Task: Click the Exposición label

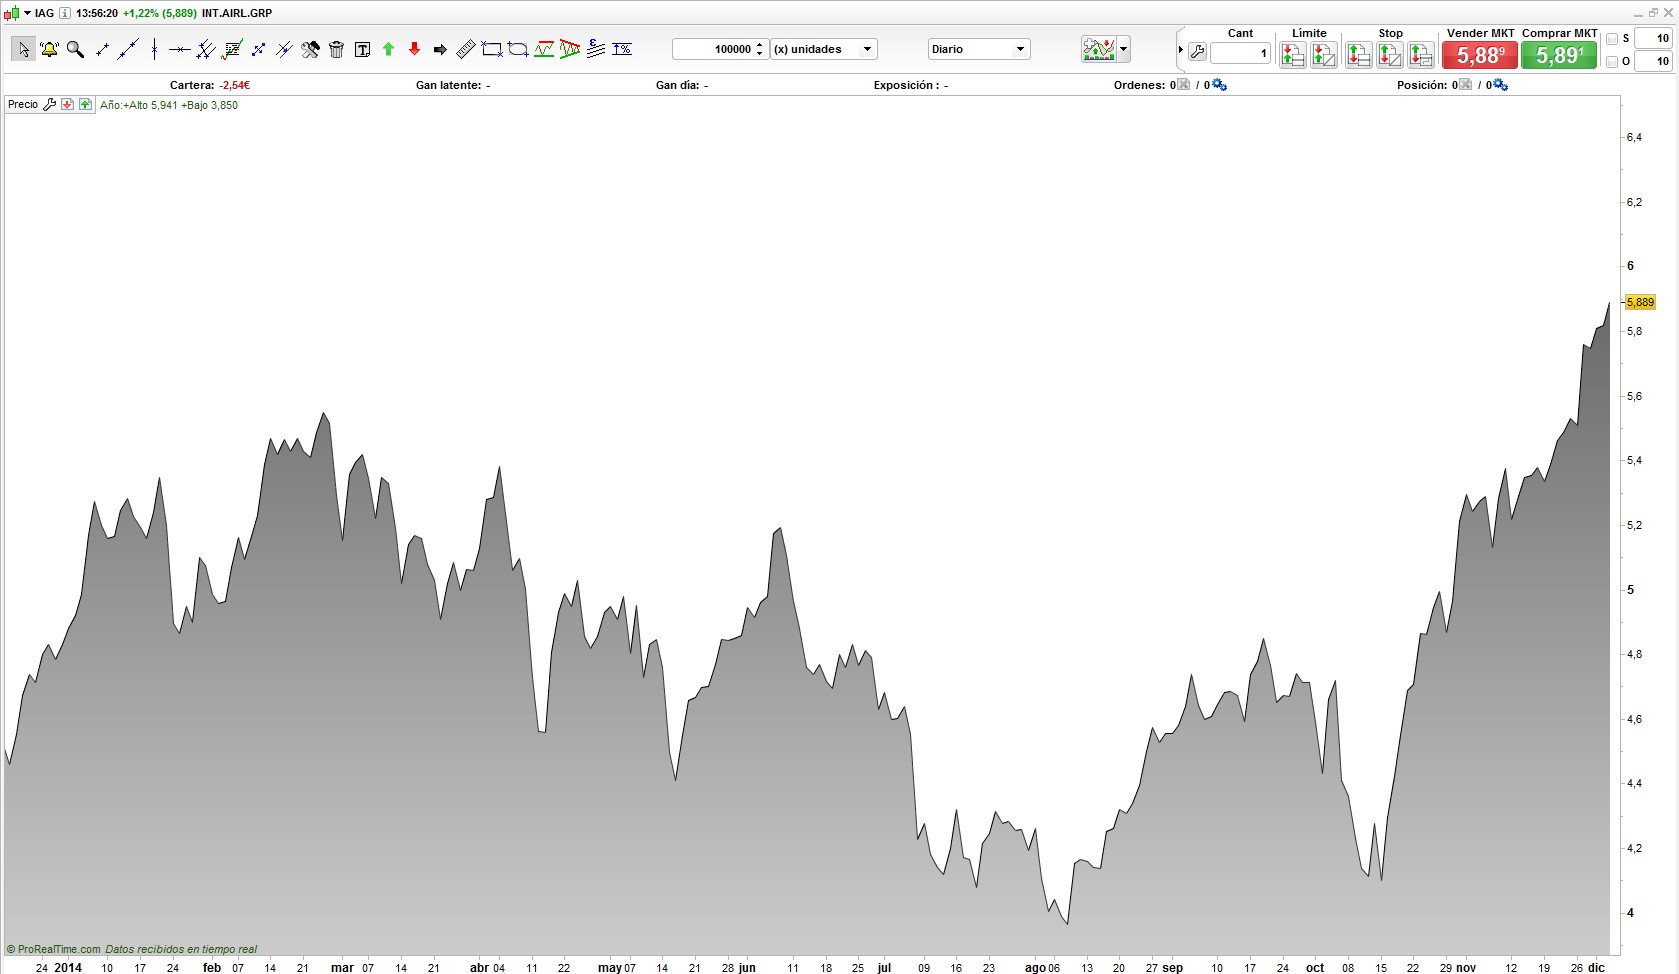Action: [906, 85]
